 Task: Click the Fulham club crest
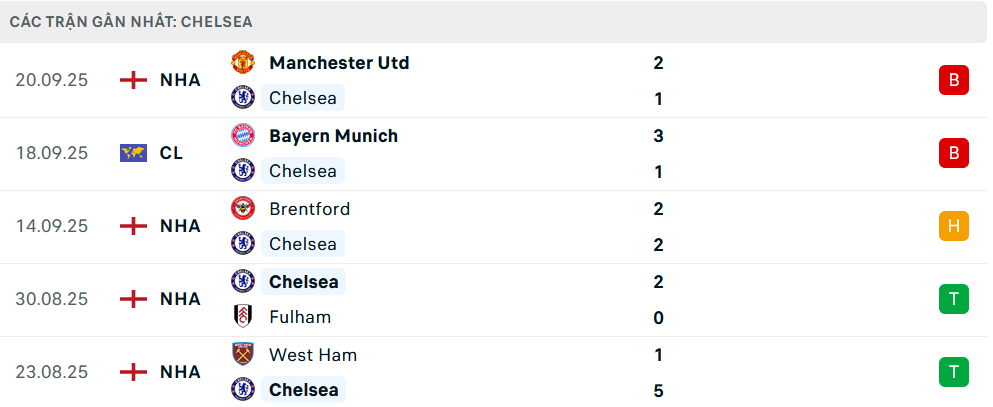(243, 317)
